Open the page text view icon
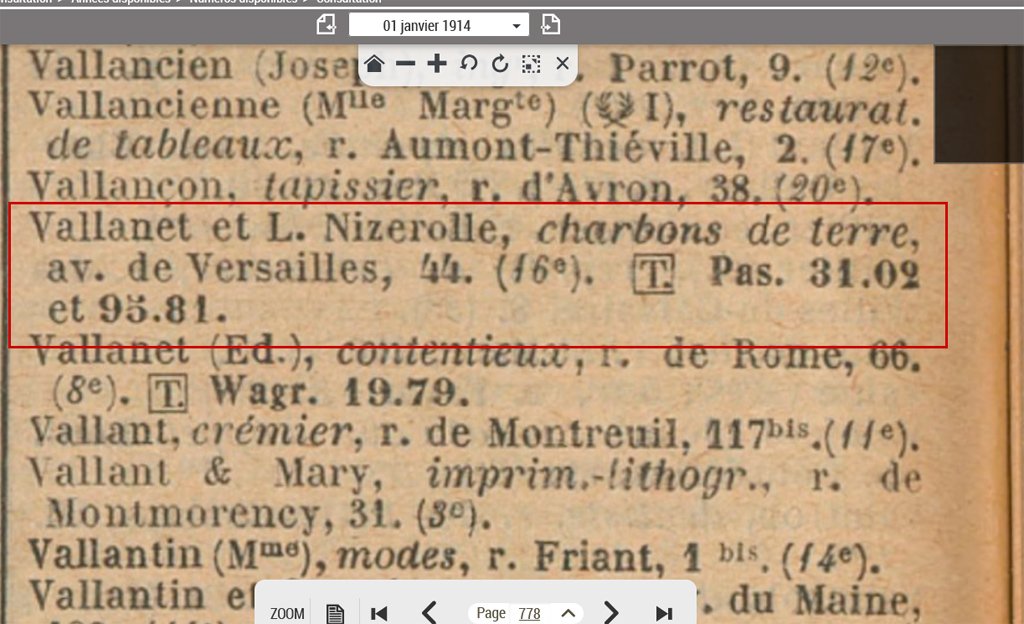 335,614
